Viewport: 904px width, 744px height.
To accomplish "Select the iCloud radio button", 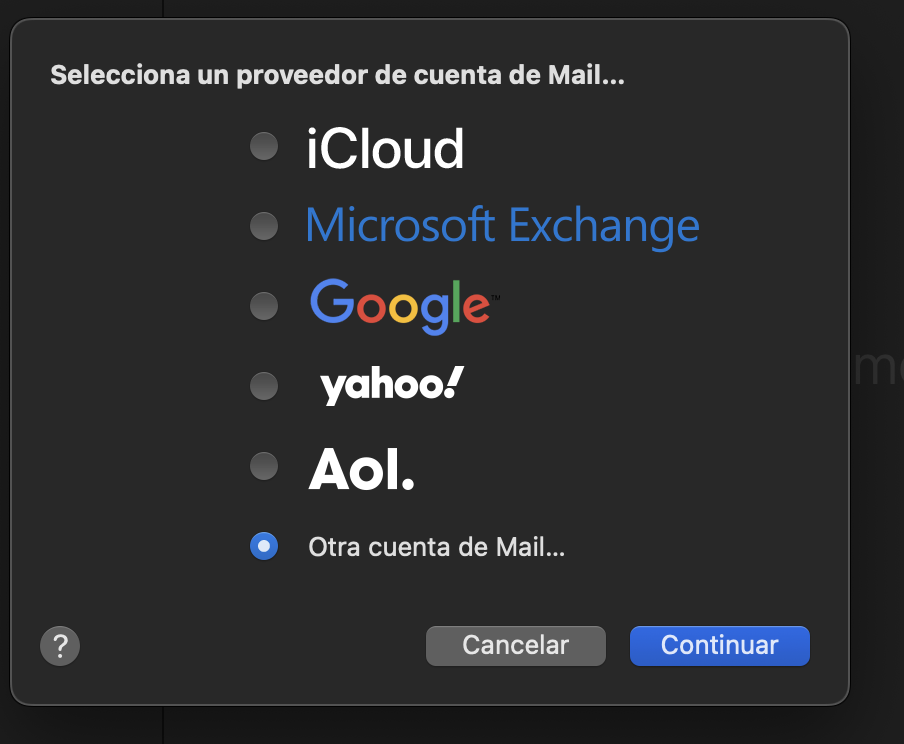I will [263, 146].
